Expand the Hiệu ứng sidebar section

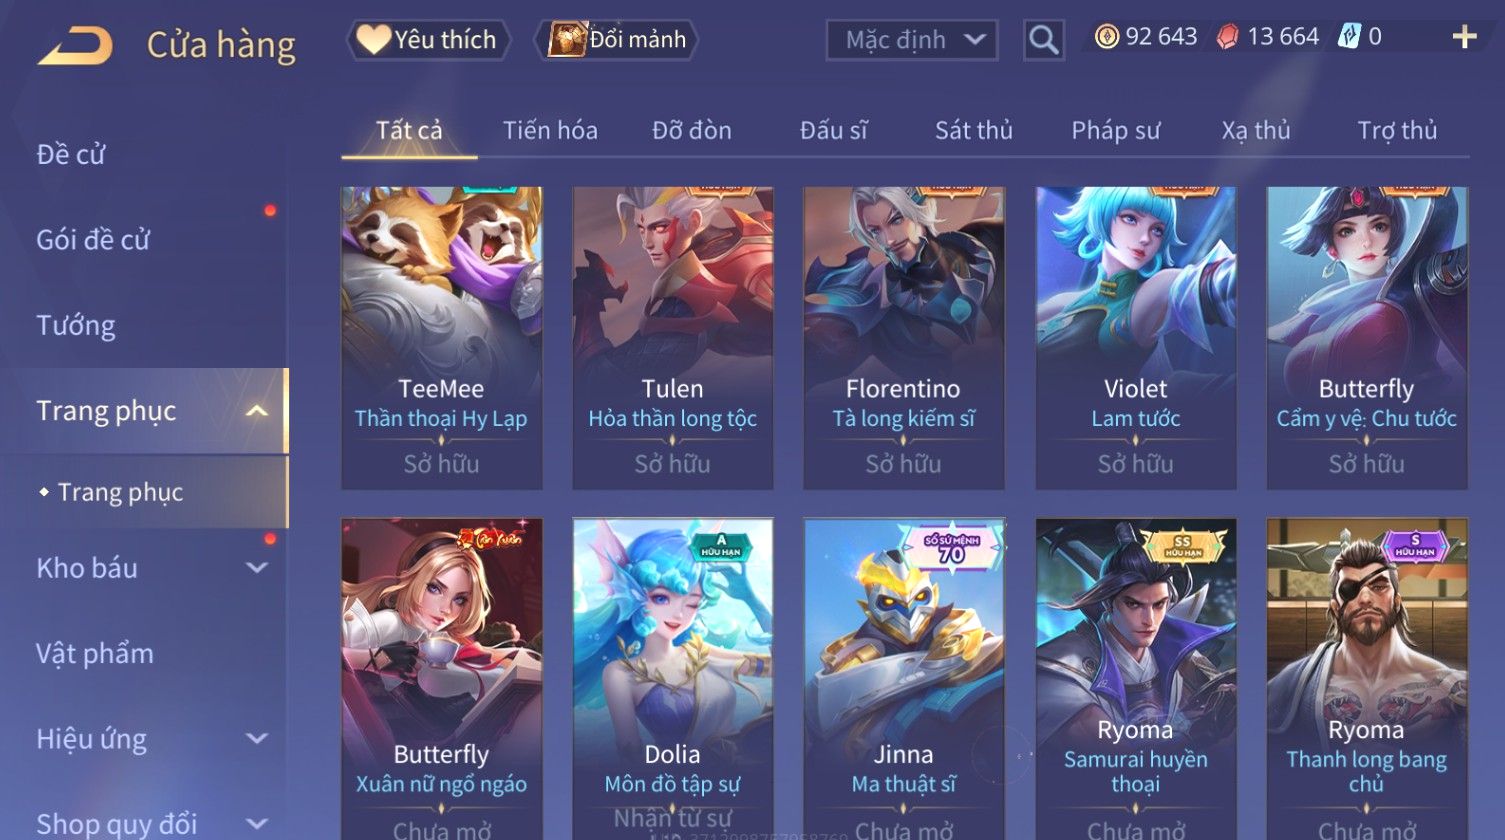coord(257,739)
